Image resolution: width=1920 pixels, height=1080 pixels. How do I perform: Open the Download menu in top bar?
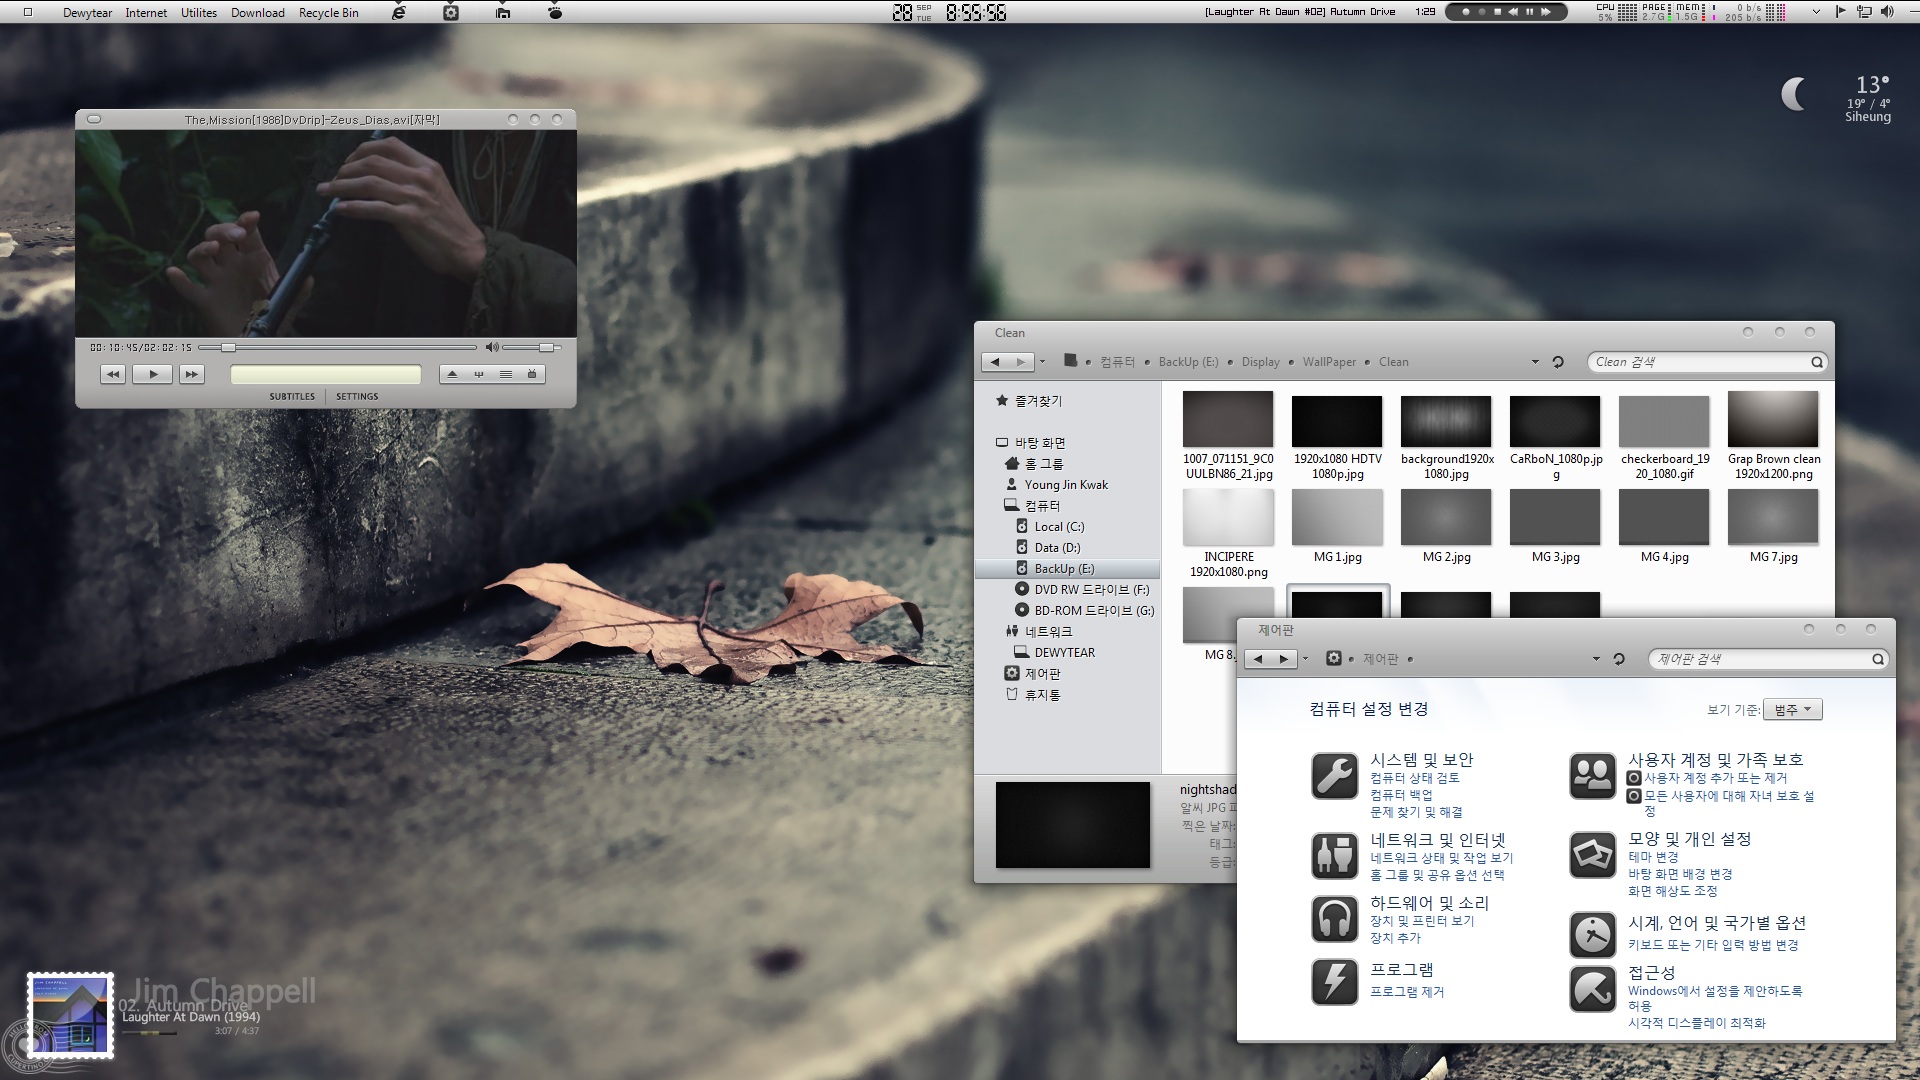coord(258,13)
